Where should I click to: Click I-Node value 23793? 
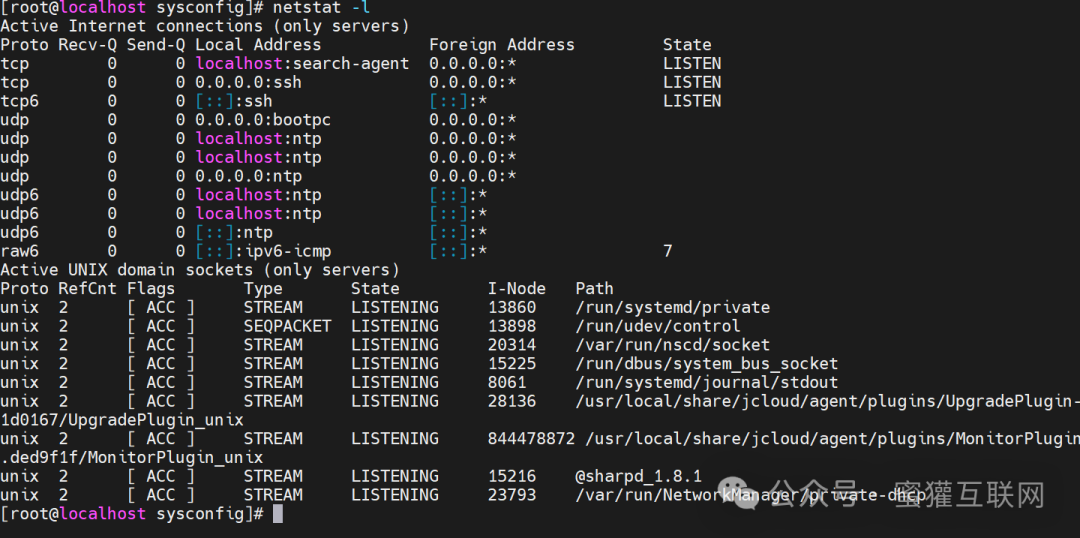pos(512,495)
